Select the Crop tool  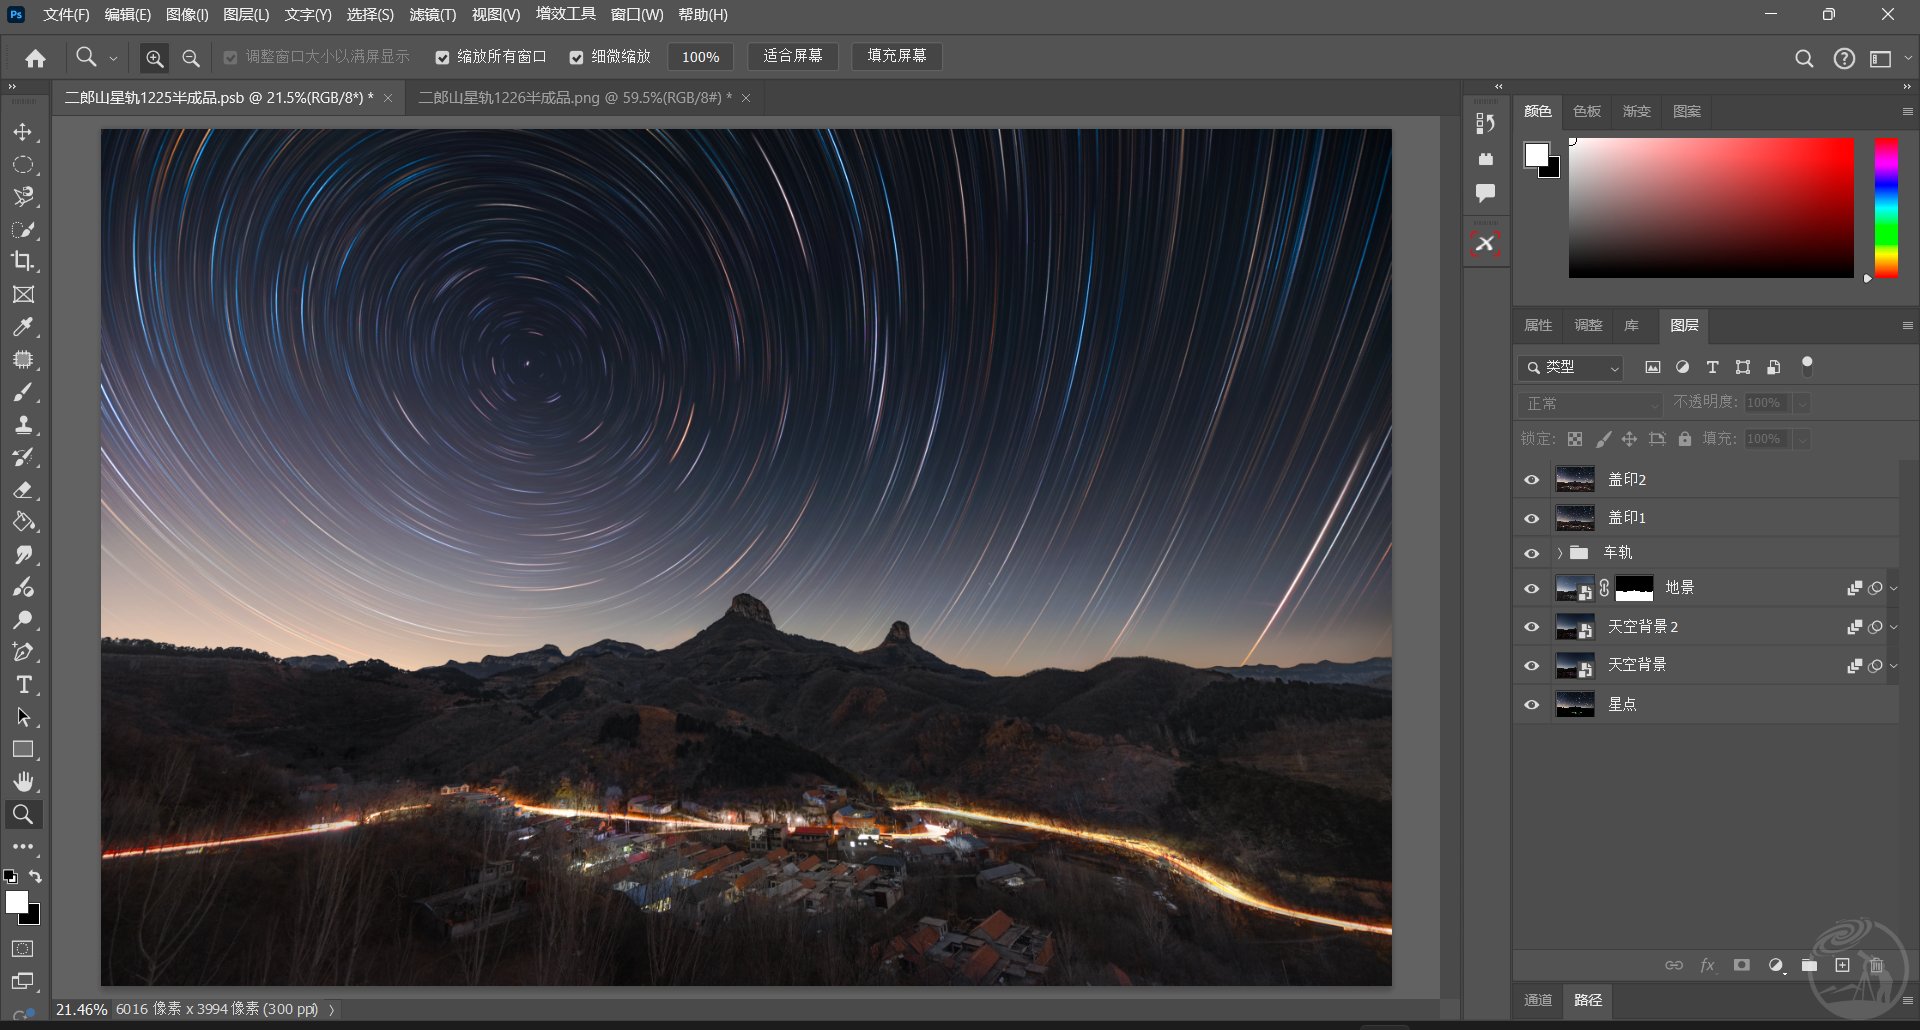[23, 262]
